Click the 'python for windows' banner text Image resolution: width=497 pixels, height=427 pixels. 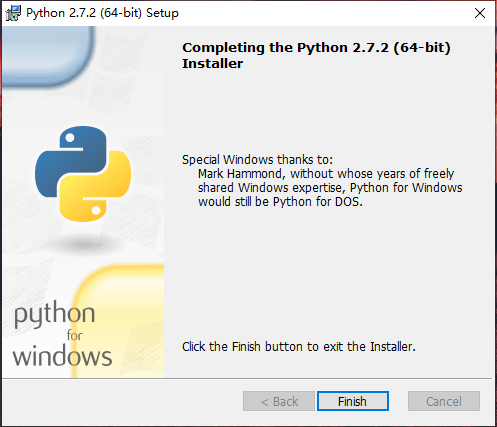[x=62, y=334]
